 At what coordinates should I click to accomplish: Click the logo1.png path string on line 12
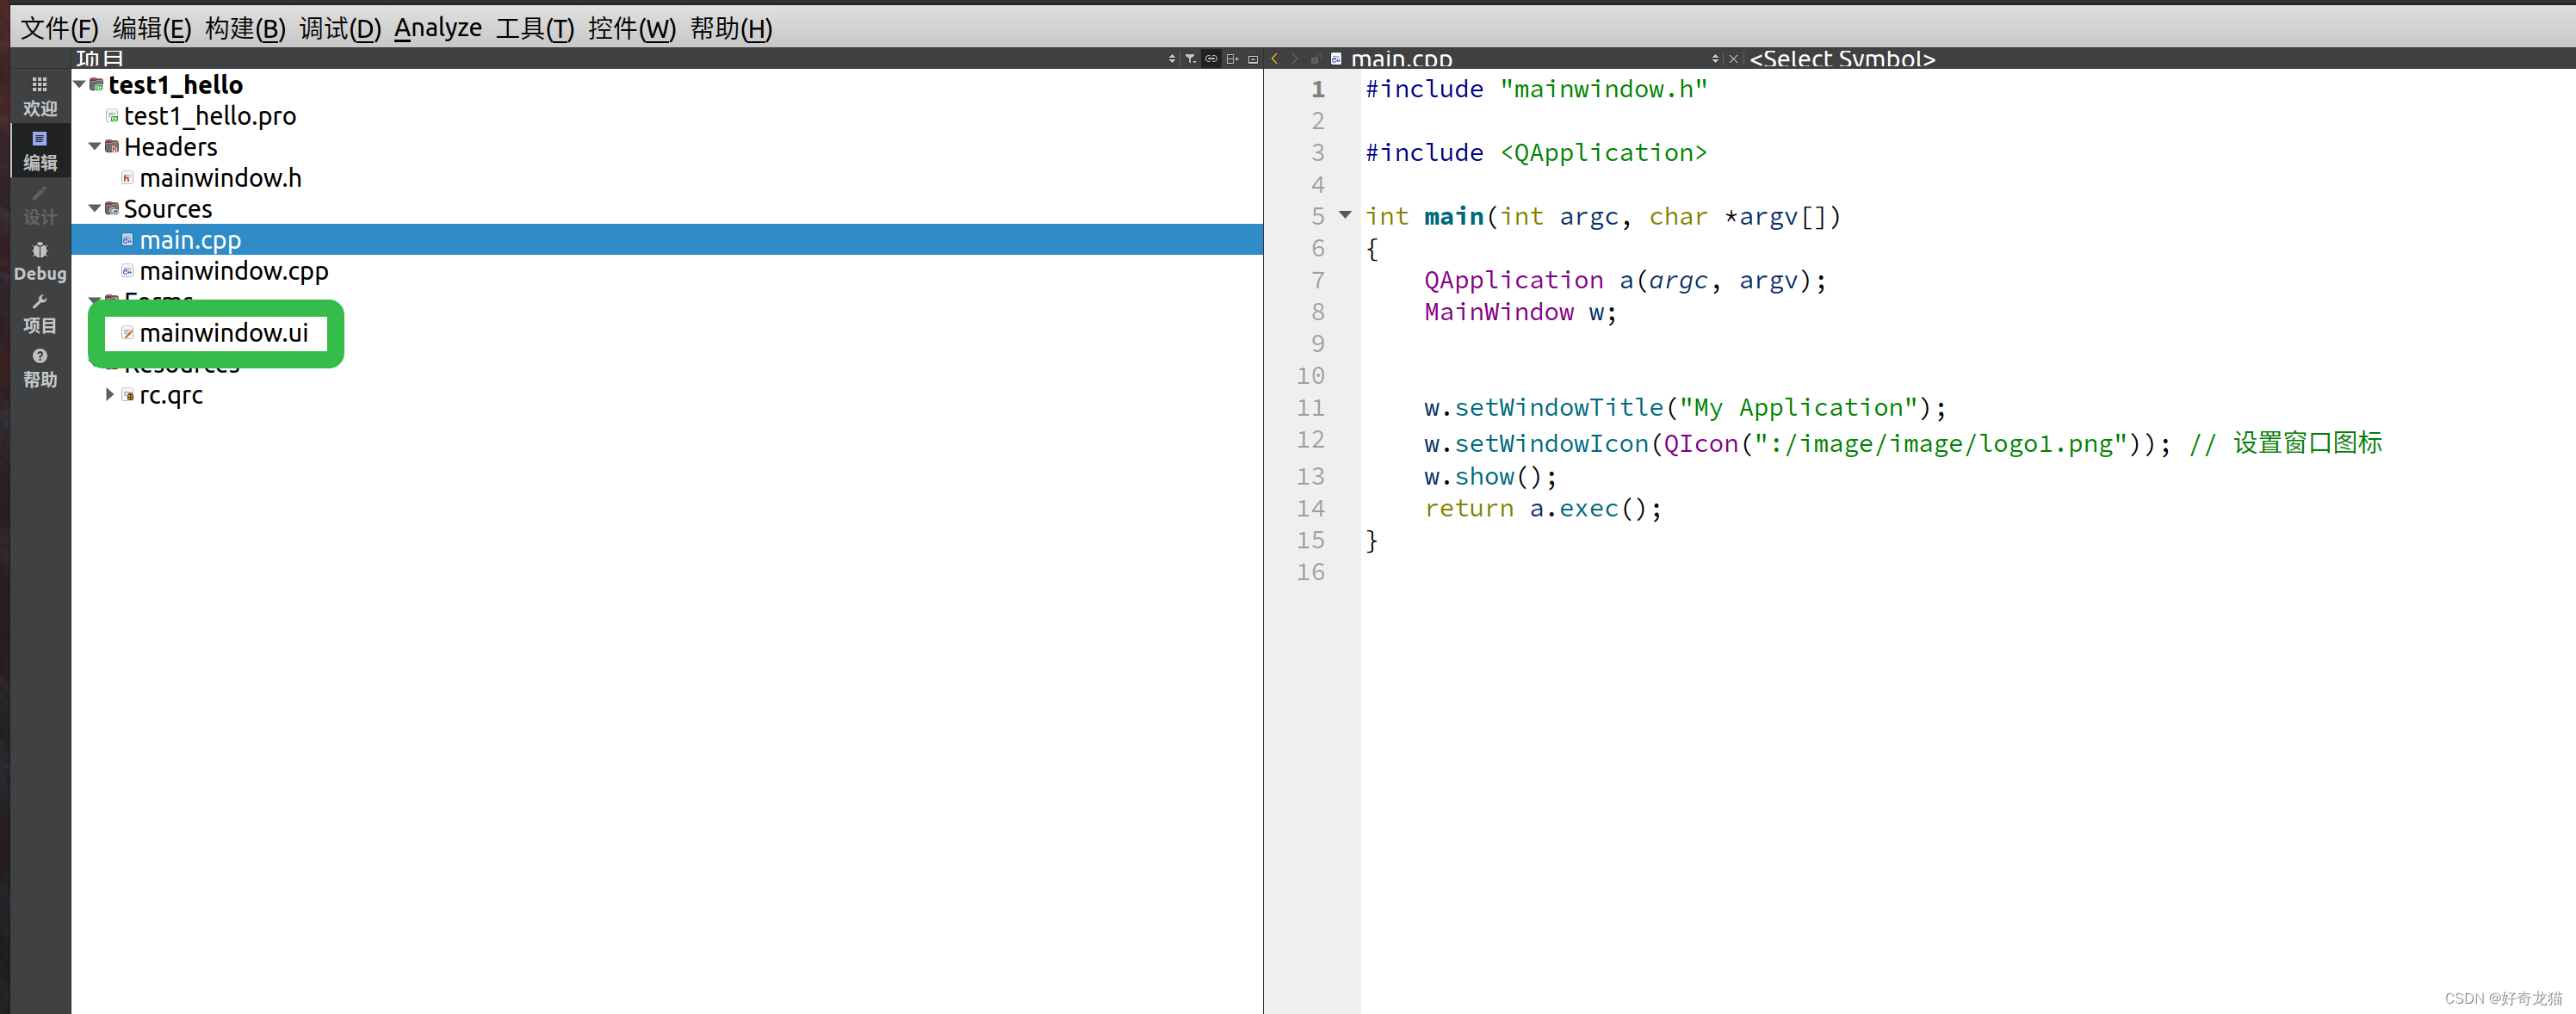tap(1940, 444)
